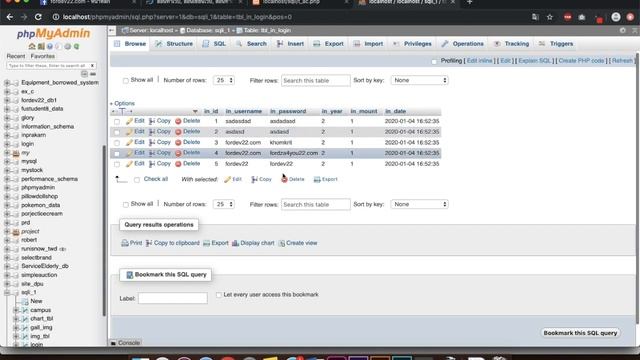Open the Operations tab
The height and width of the screenshot is (360, 640).
(463, 44)
